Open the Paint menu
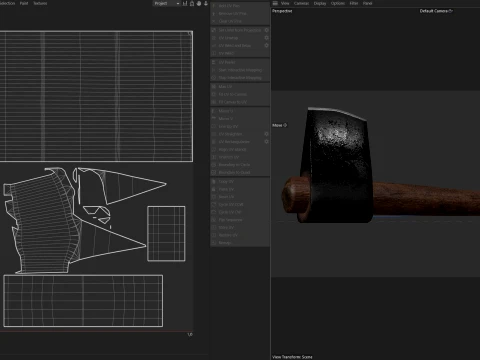Image resolution: width=480 pixels, height=360 pixels. click(x=24, y=3)
